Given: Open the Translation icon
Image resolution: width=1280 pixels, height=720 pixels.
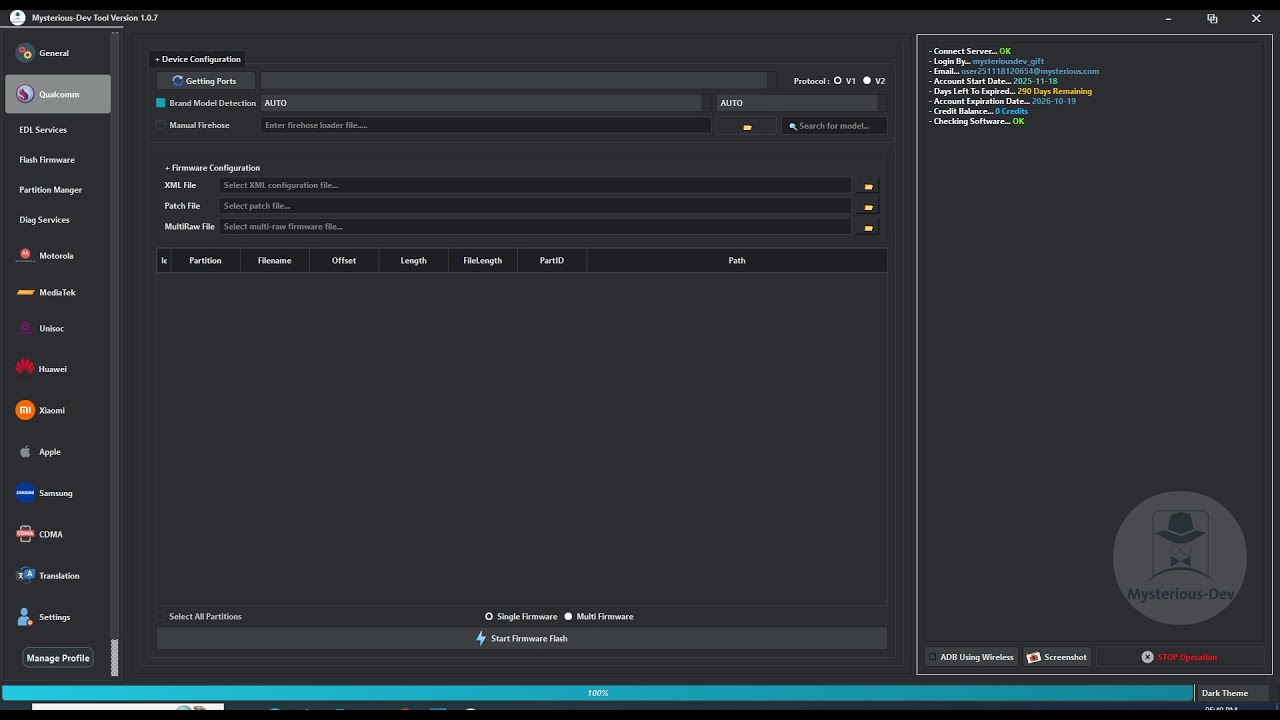Looking at the screenshot, I should click(x=25, y=575).
